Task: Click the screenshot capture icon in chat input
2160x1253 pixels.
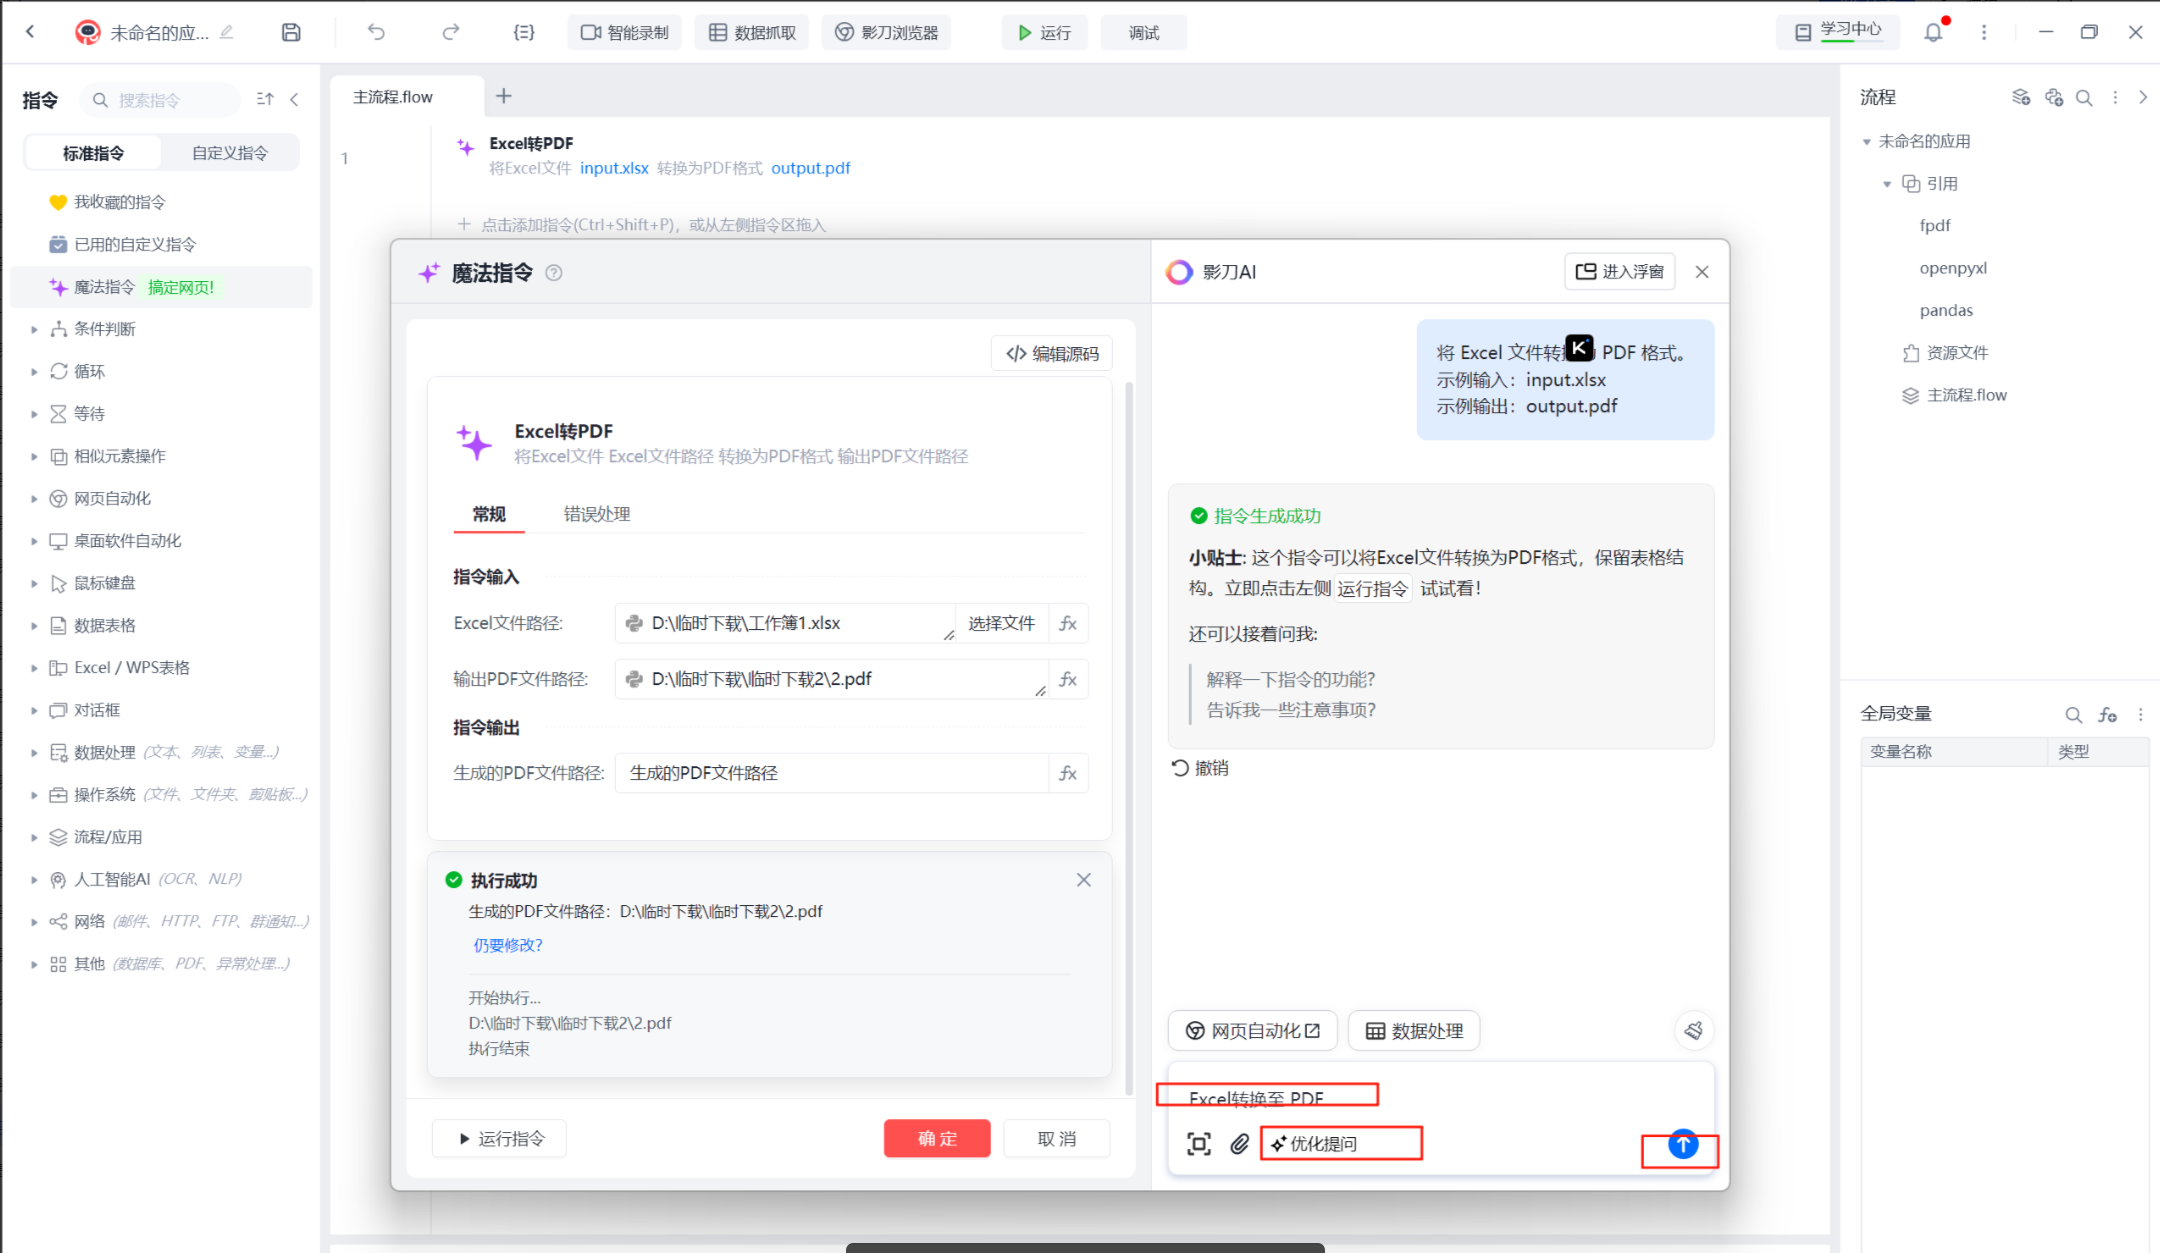Action: (x=1198, y=1143)
